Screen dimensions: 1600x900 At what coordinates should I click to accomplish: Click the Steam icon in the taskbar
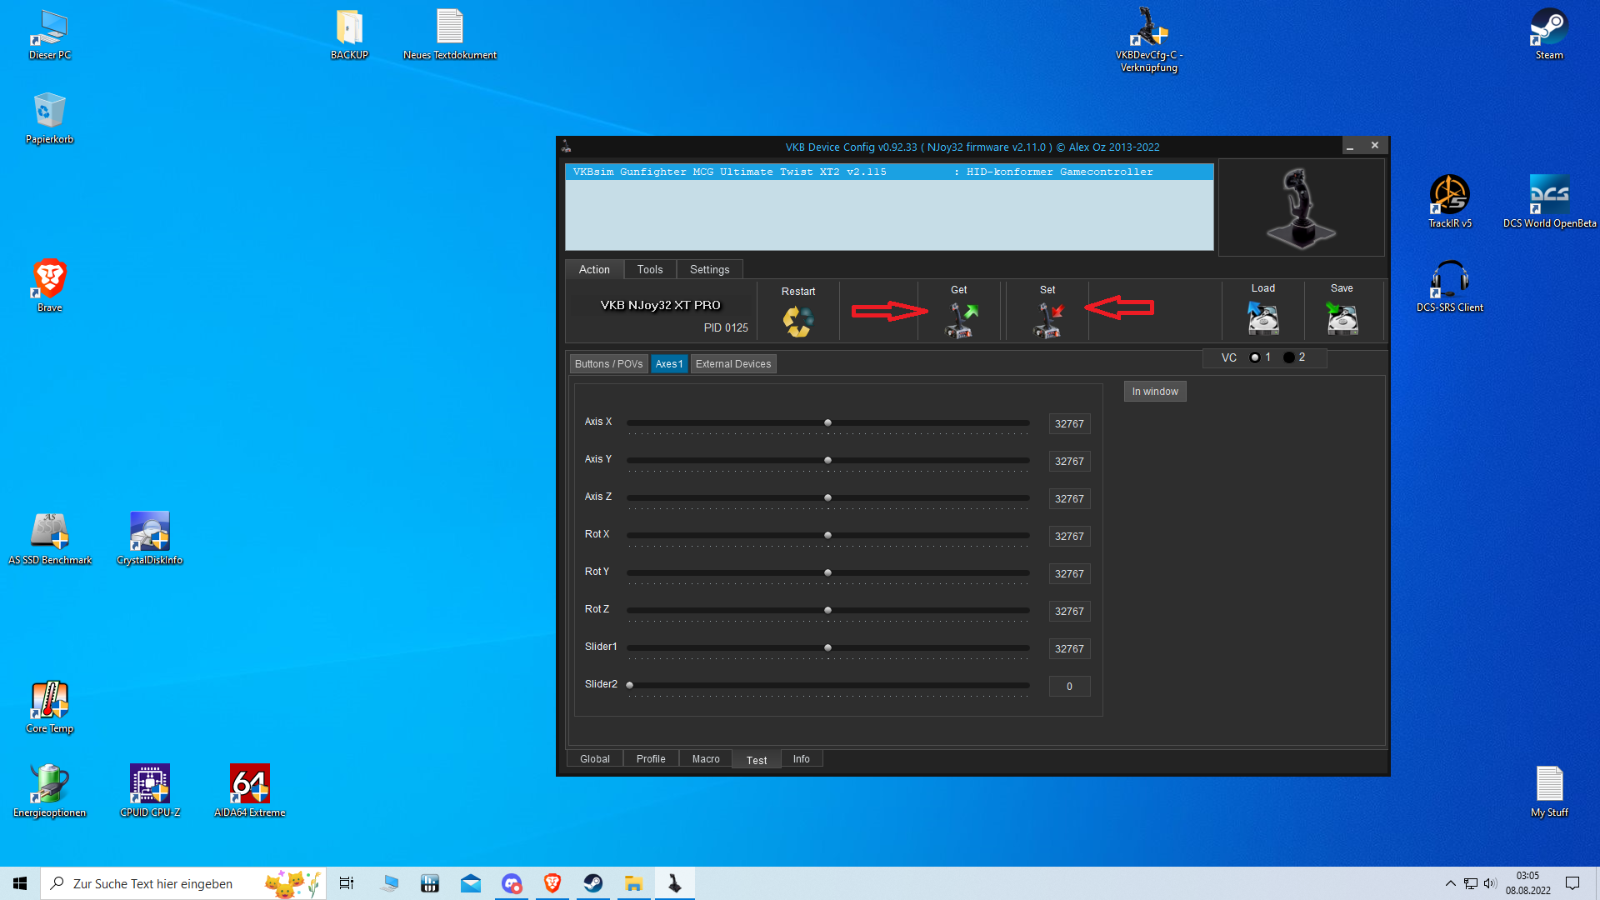tap(593, 883)
